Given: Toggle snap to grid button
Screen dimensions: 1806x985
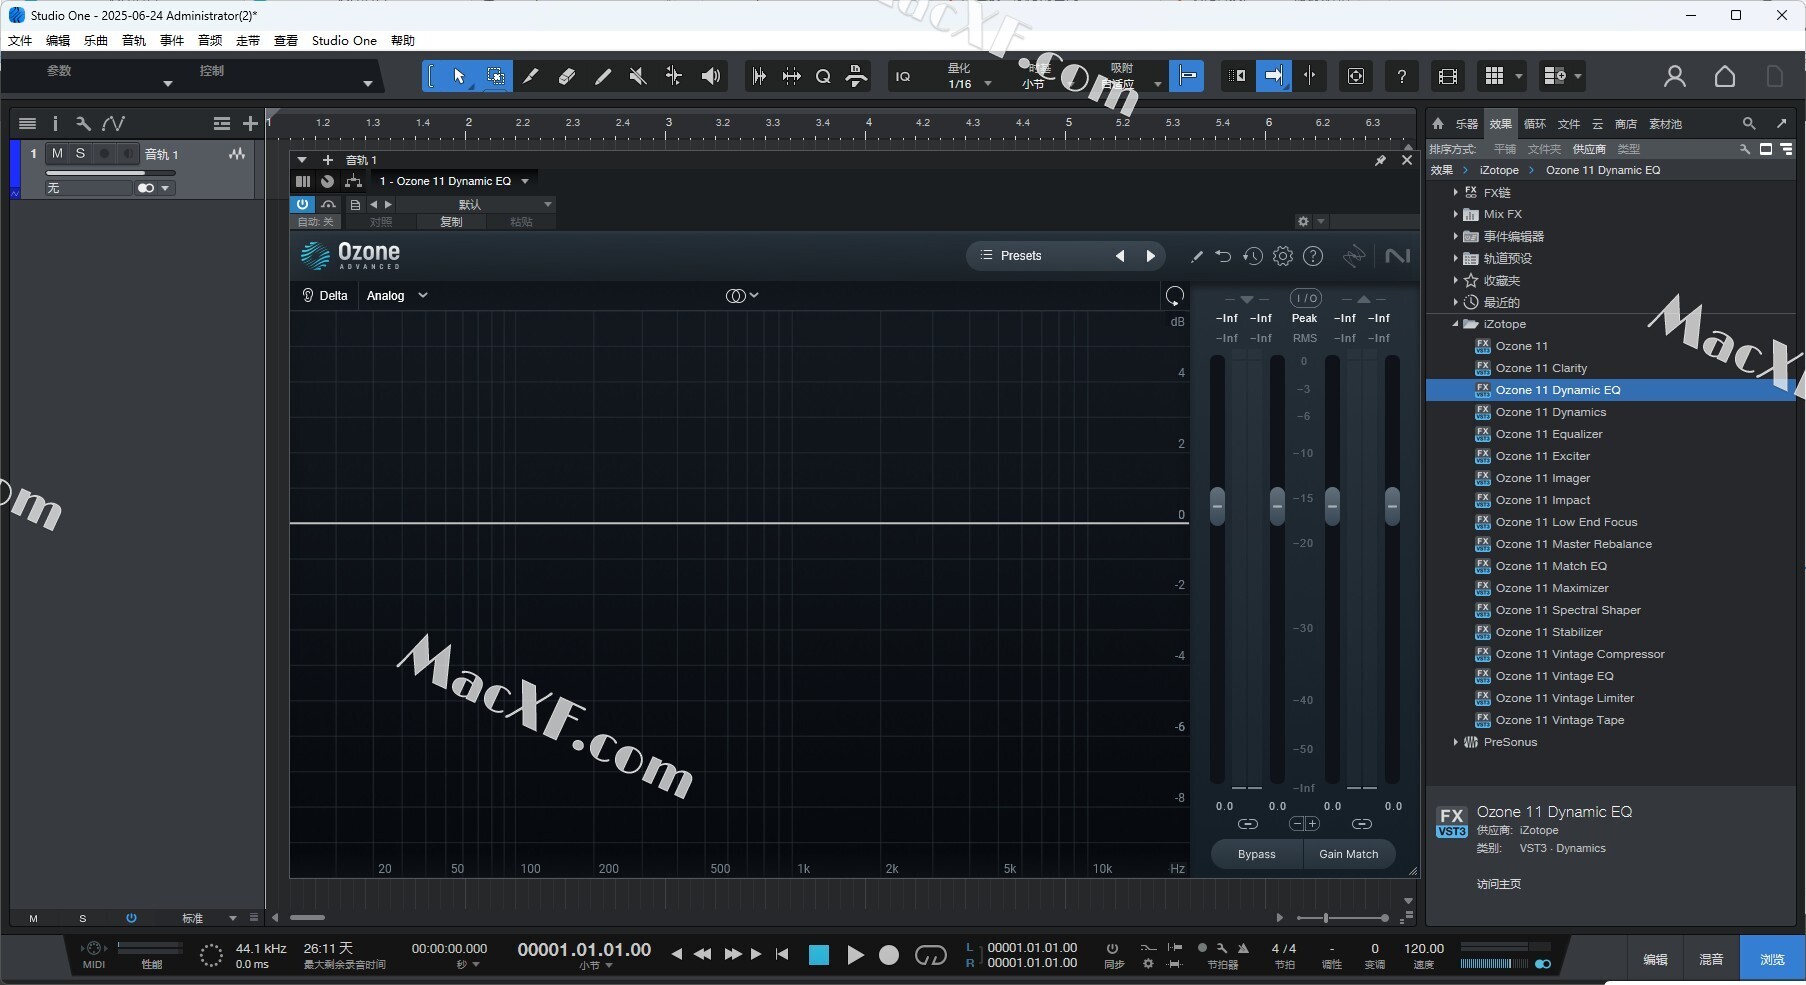Looking at the screenshot, I should click(1186, 76).
